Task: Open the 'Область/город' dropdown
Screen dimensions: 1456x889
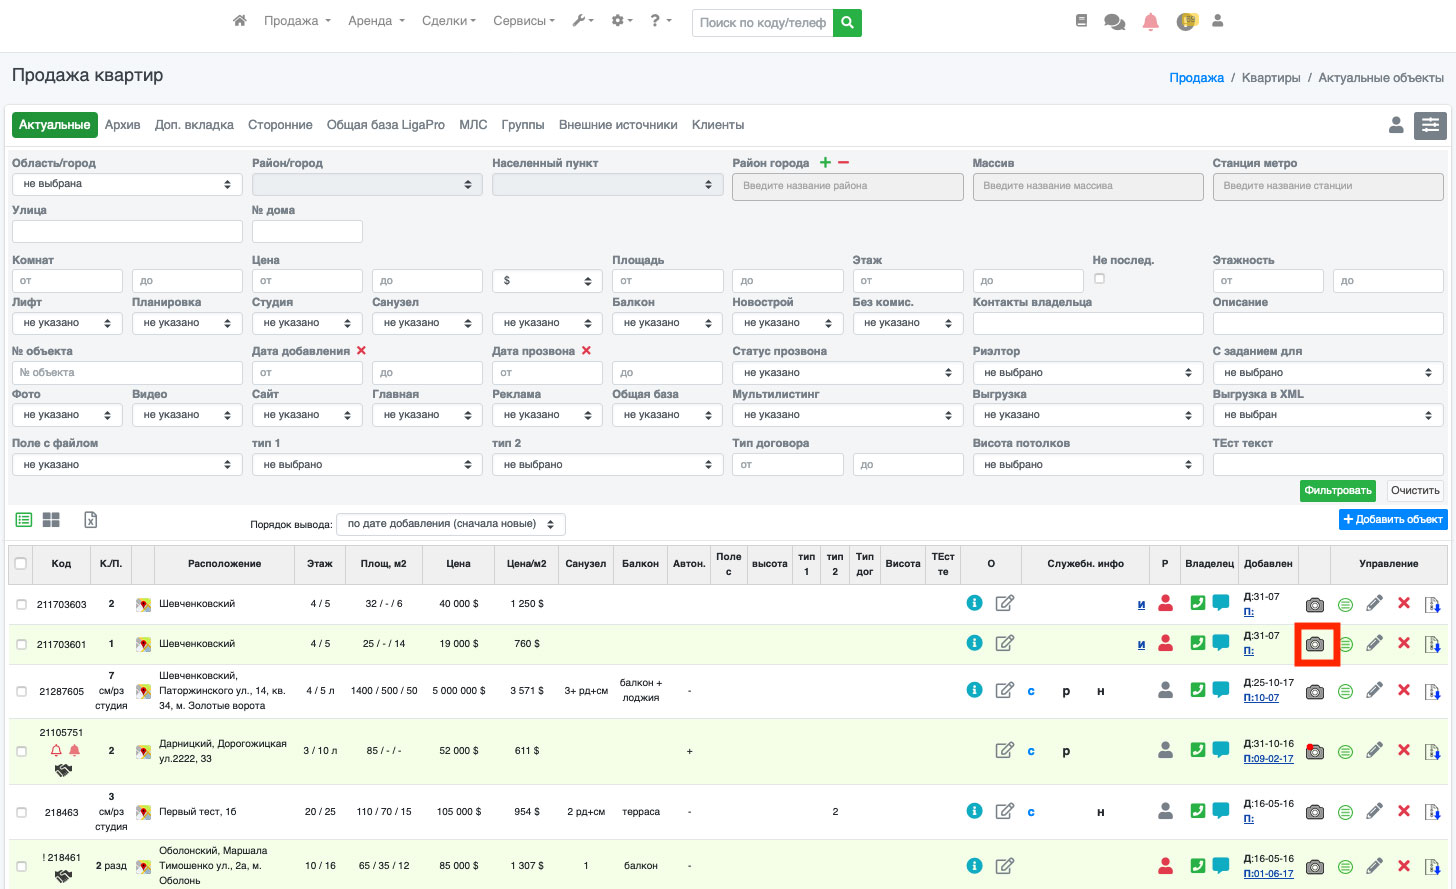Action: tap(127, 184)
